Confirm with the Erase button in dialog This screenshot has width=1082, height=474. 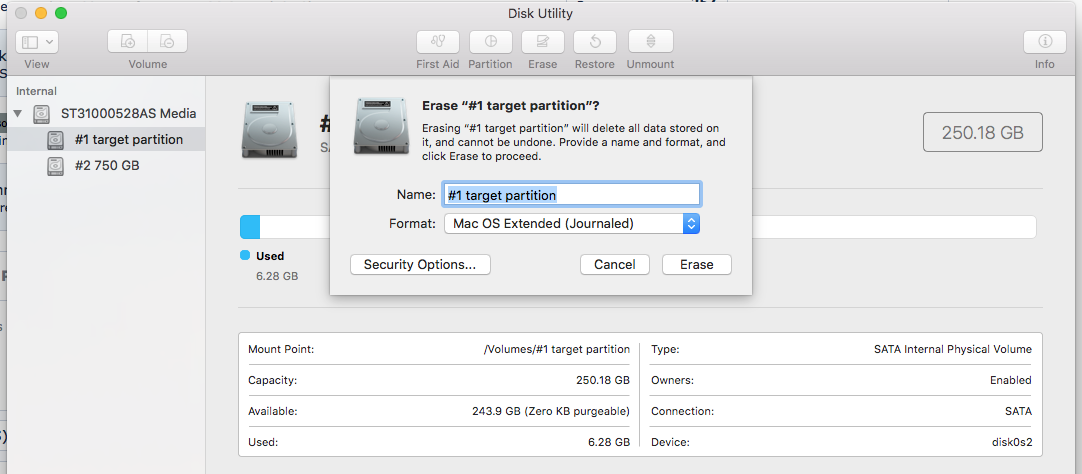coord(697,264)
